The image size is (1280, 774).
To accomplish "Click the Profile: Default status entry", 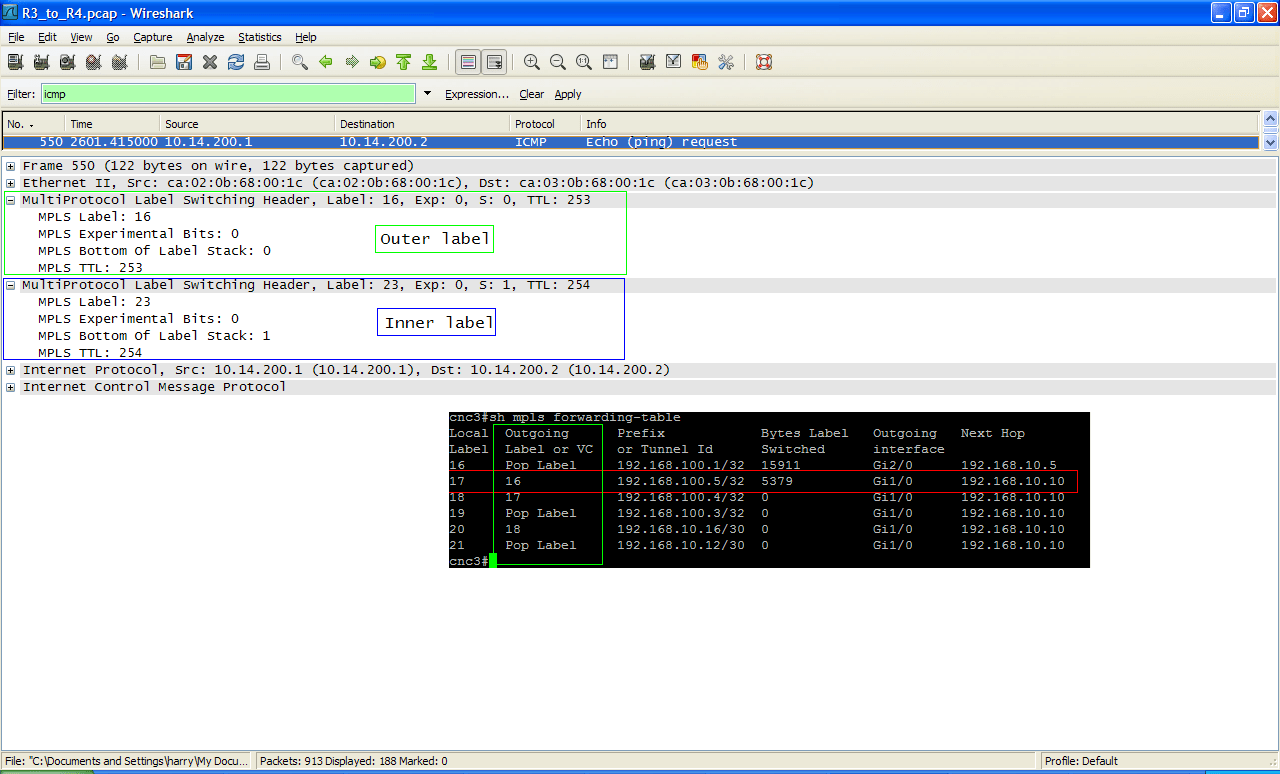I will pyautogui.click(x=1081, y=761).
